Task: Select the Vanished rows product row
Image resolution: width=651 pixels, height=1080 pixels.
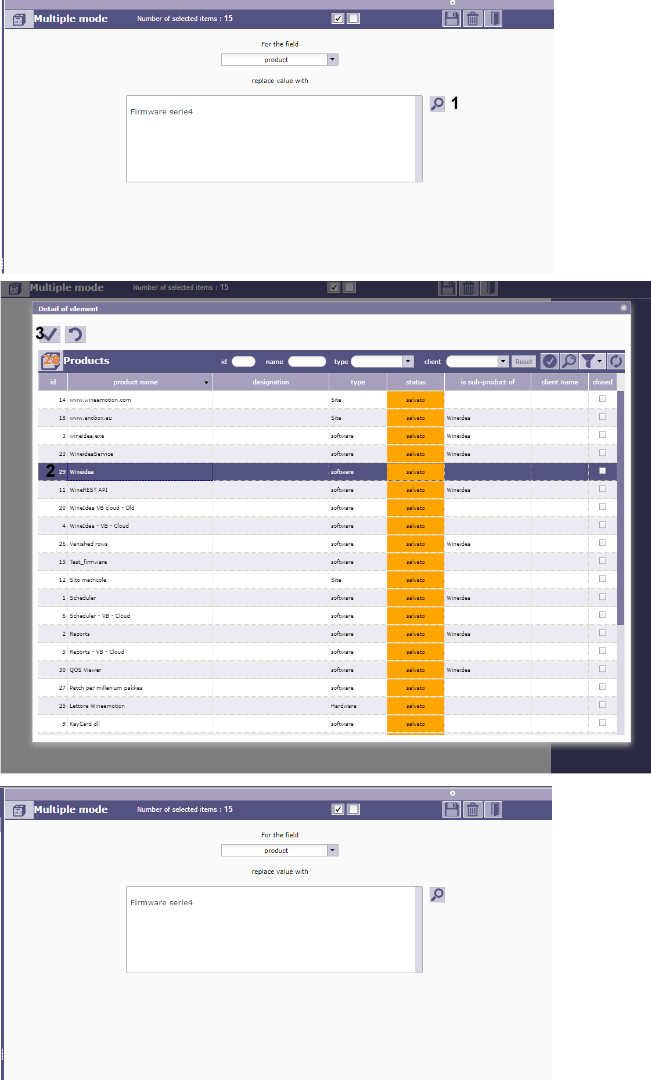Action: click(x=327, y=544)
